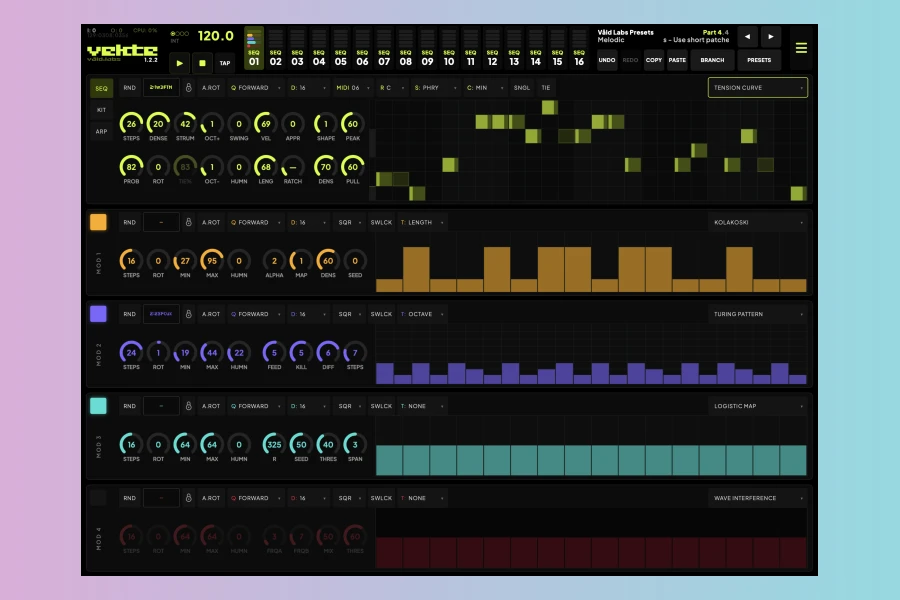Screen dimensions: 900x600
Task: Click the MOD 3 THRES knob showing 40
Action: click(328, 444)
